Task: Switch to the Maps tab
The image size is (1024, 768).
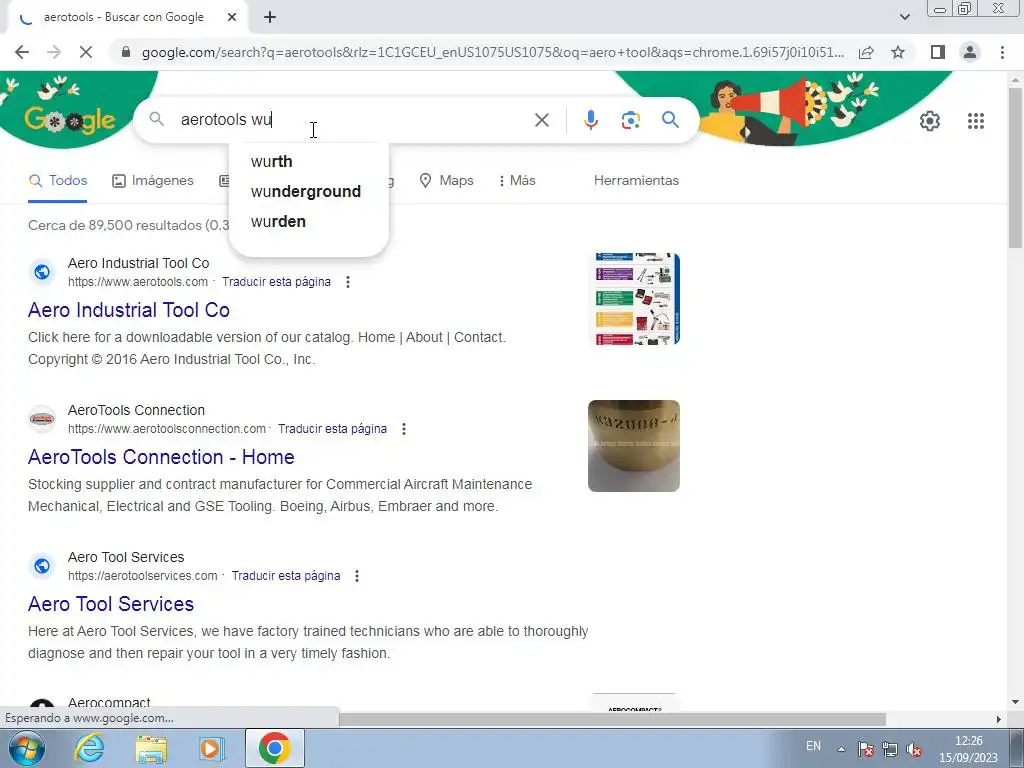Action: (x=446, y=180)
